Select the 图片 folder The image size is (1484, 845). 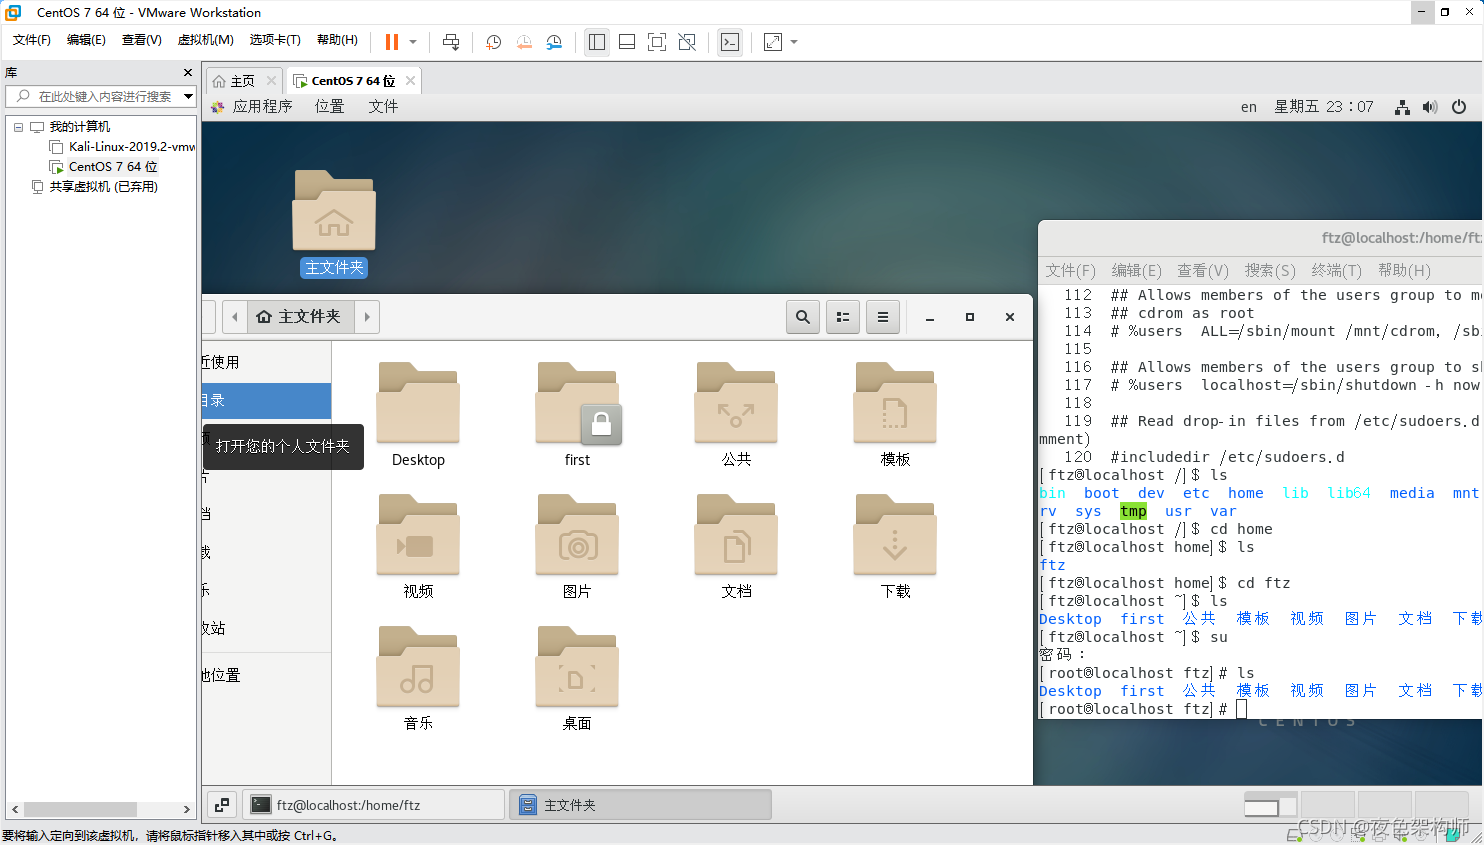pos(577,547)
